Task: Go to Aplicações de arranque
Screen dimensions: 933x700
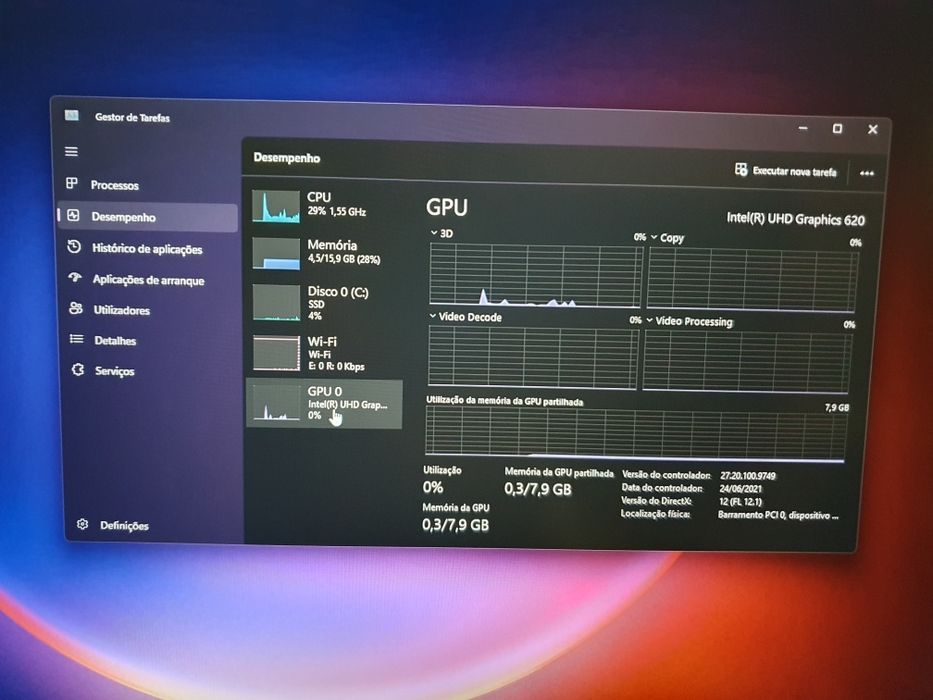Action: pos(148,280)
